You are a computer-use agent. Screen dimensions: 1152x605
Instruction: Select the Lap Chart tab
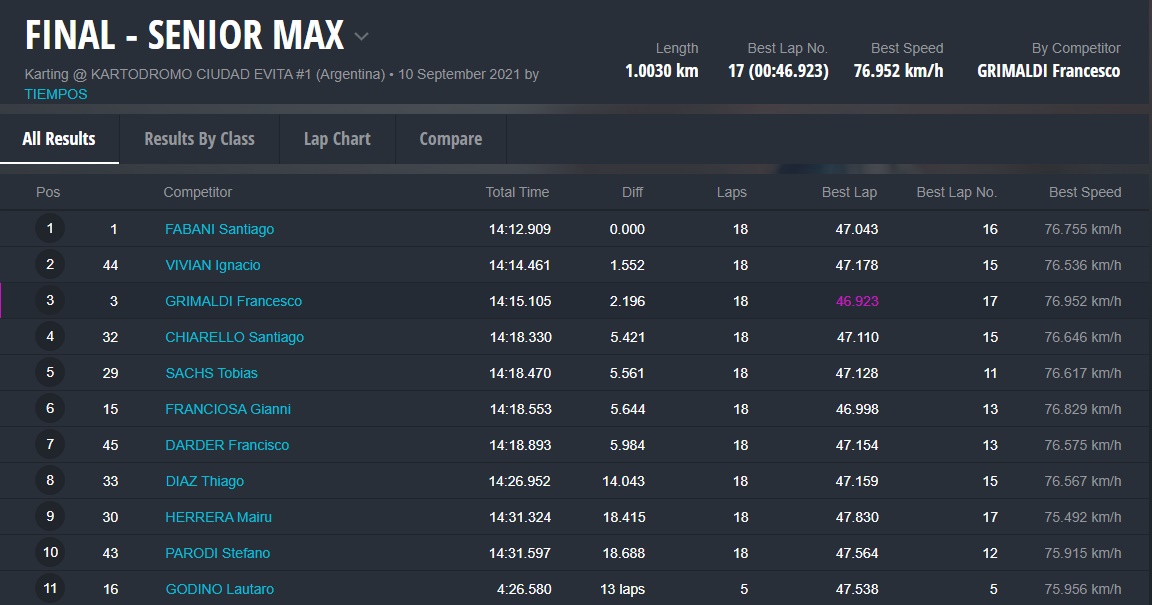(337, 139)
